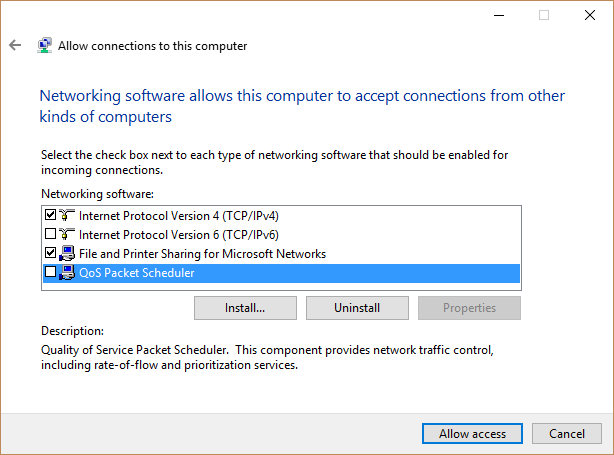Click the TCP/IPv4 protocol icon
614x455 pixels.
[67, 215]
